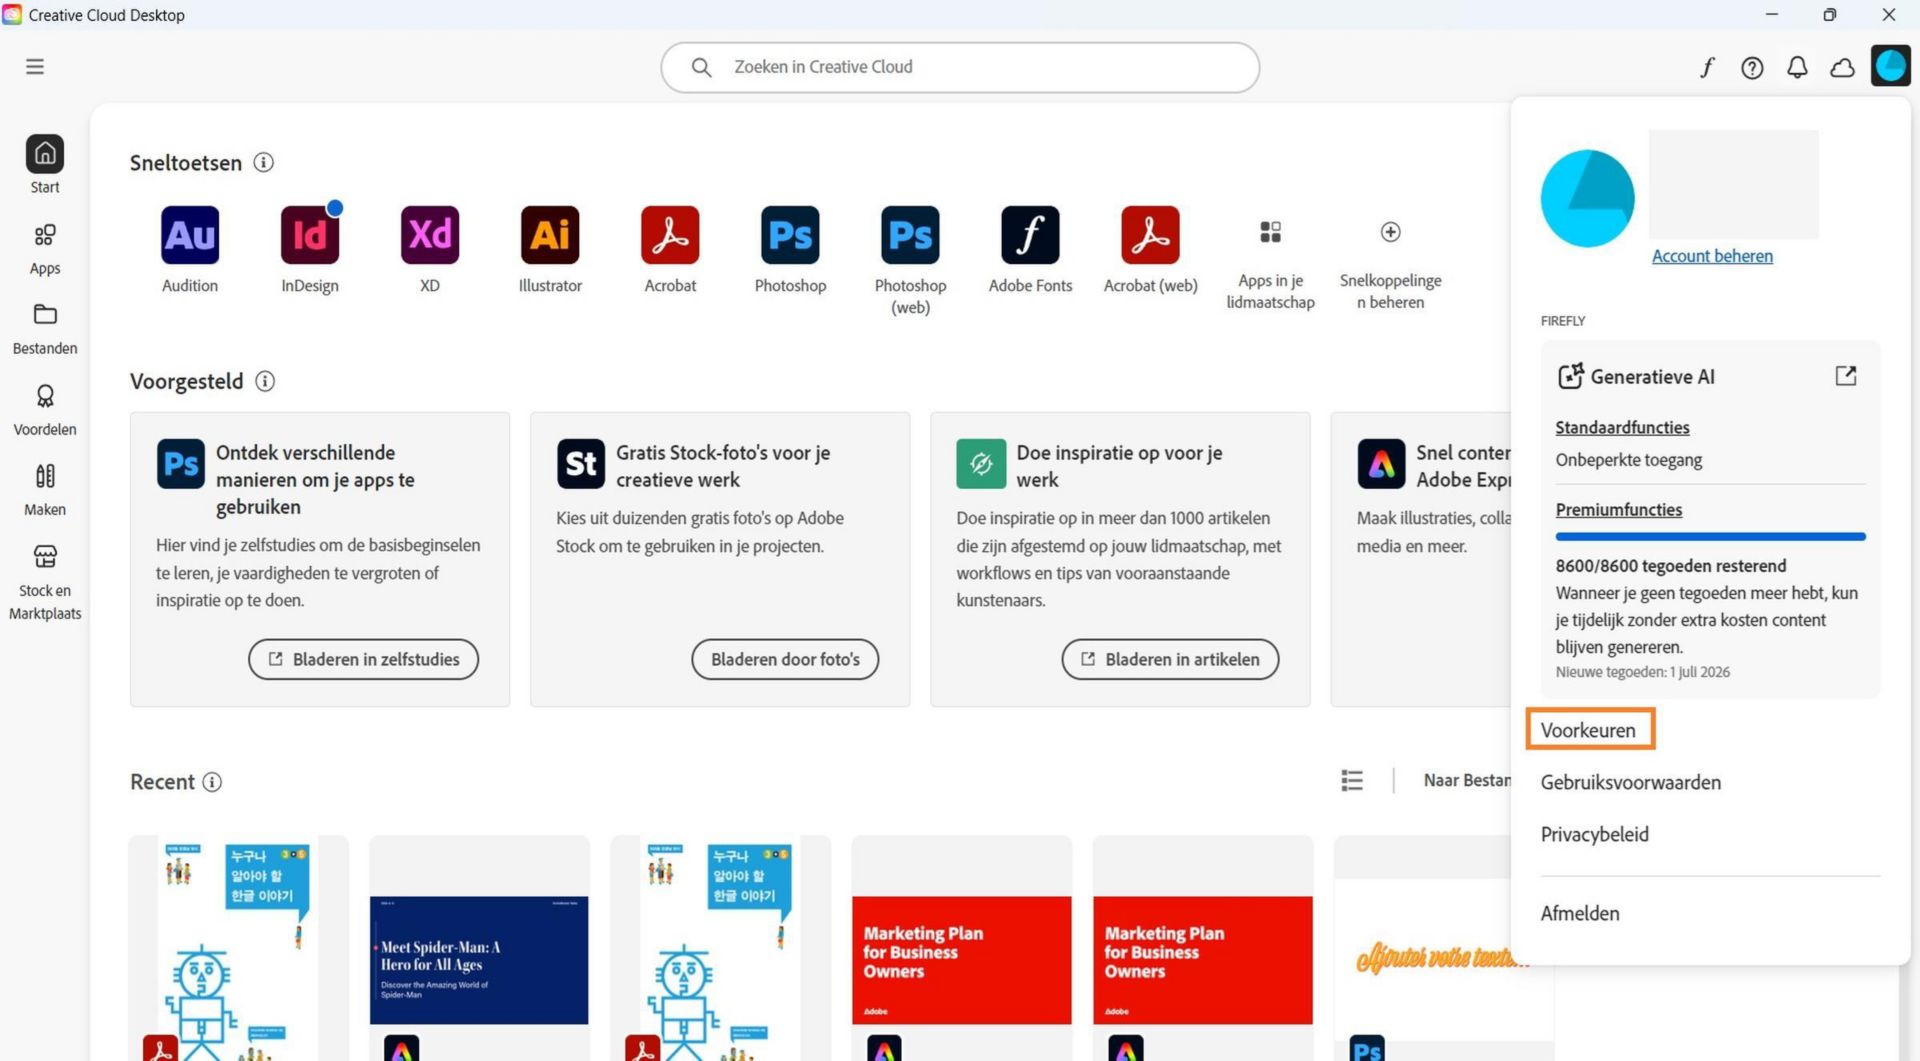
Task: Launch the InDesign app shortcut
Action: click(x=310, y=235)
